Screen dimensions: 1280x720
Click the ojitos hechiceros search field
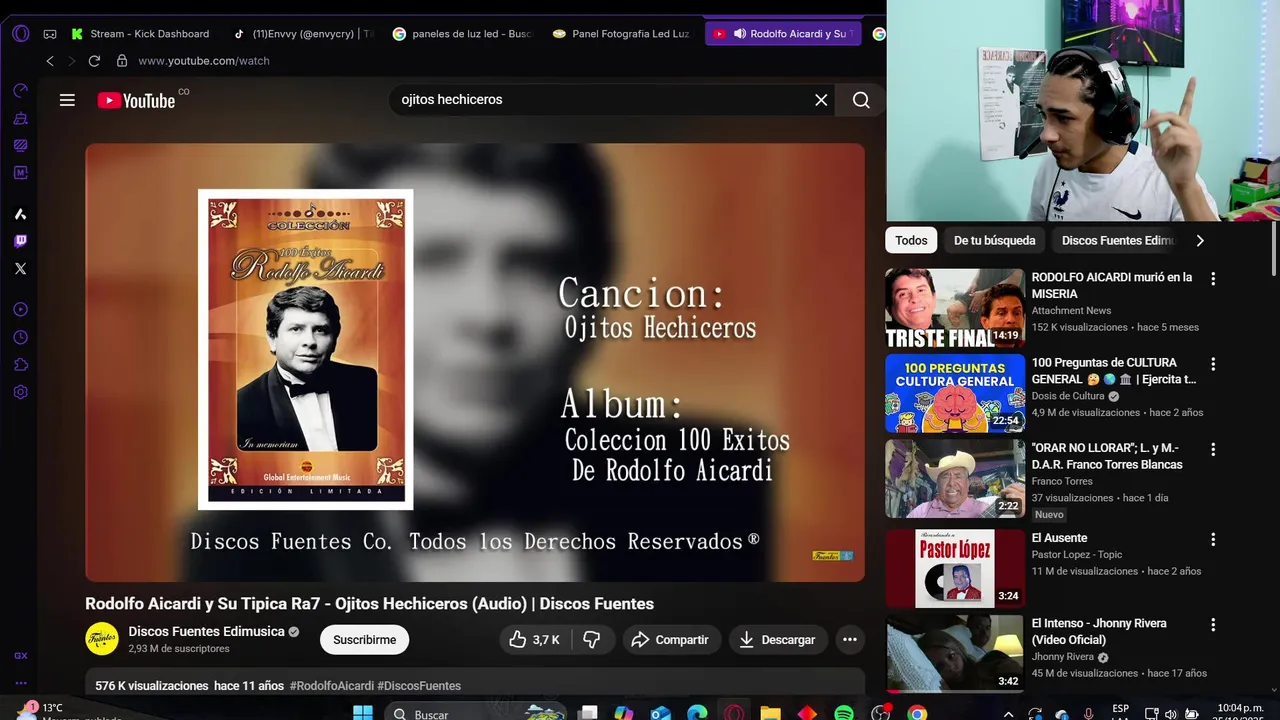coord(600,100)
